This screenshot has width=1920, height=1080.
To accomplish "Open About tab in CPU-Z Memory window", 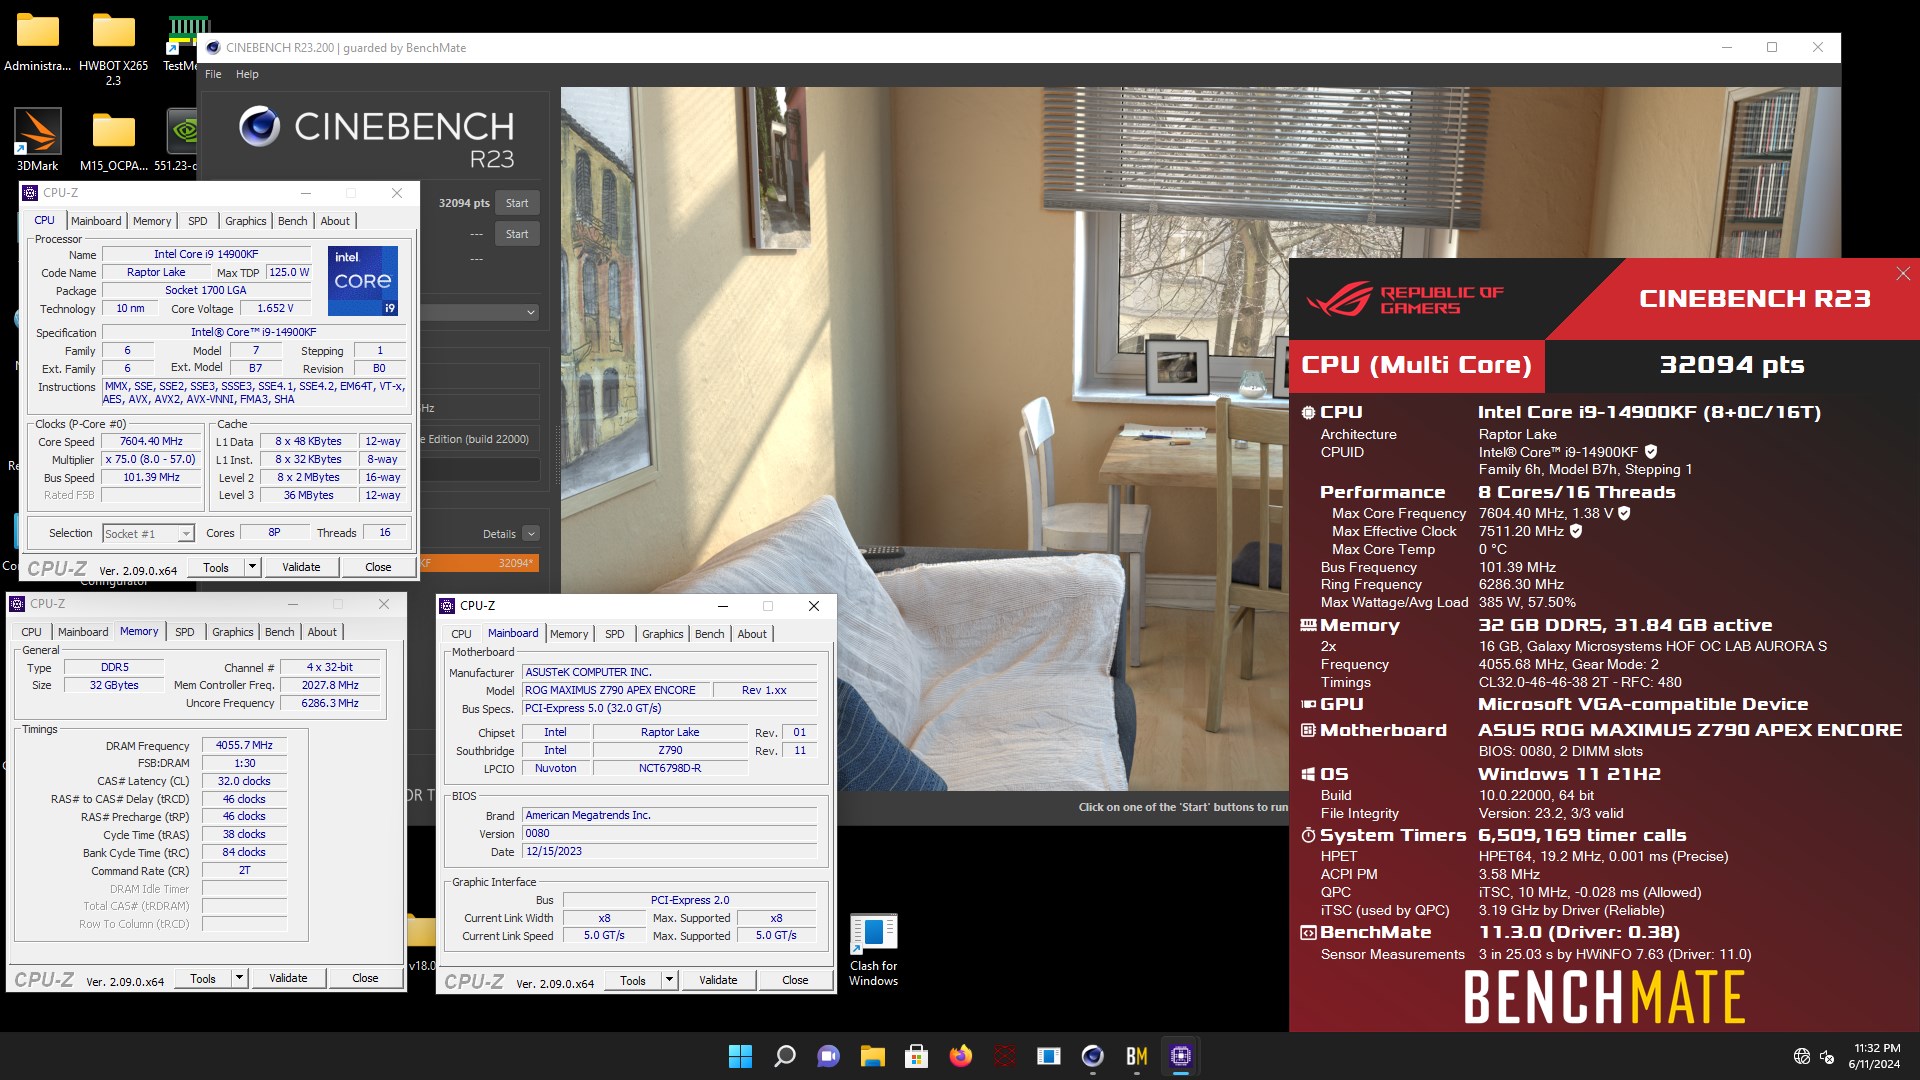I will click(322, 632).
